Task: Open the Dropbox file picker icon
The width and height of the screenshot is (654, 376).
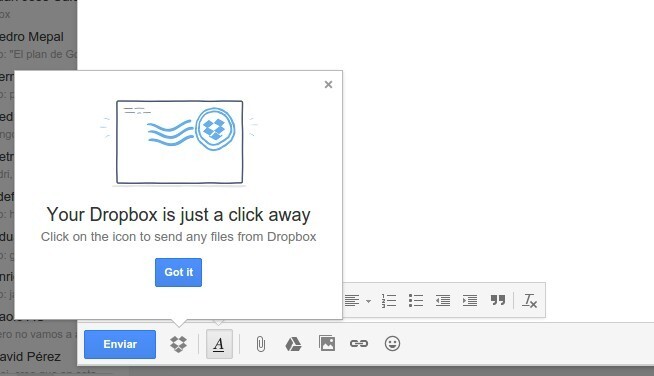Action: pos(178,344)
